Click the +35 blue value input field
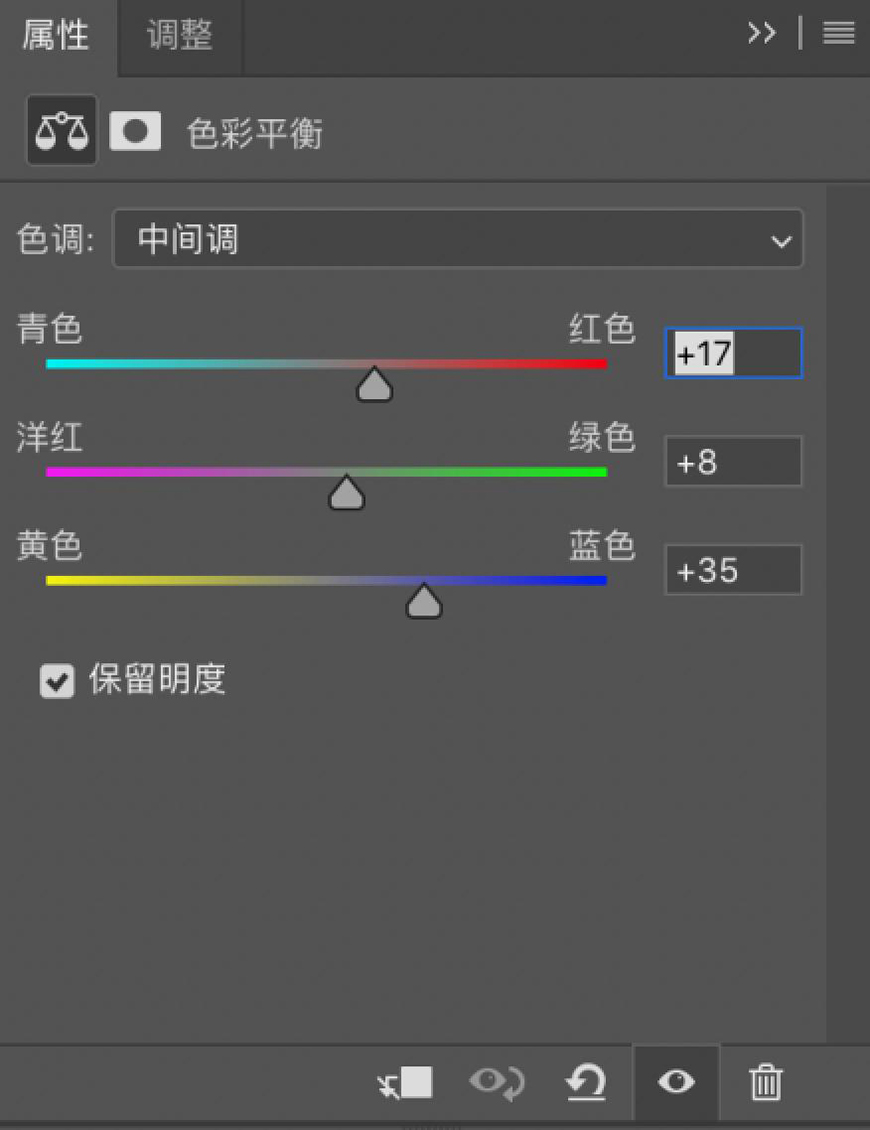The width and height of the screenshot is (870, 1130). point(733,569)
